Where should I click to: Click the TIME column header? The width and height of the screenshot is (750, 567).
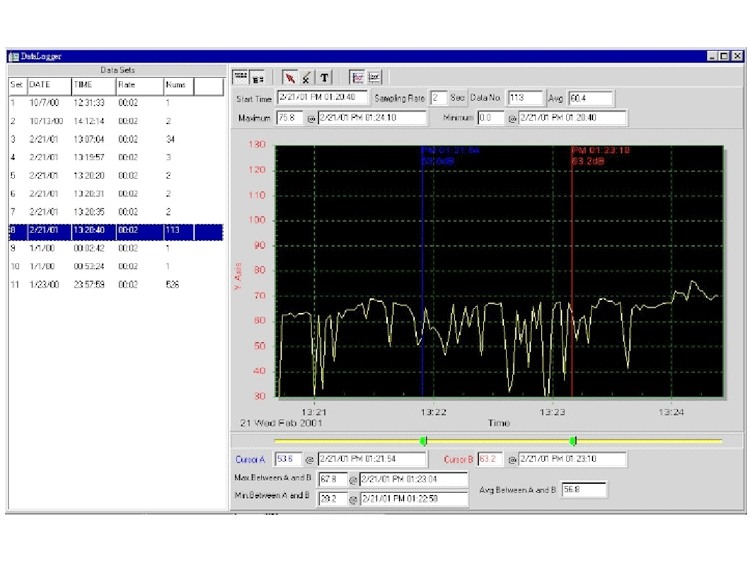[92, 85]
